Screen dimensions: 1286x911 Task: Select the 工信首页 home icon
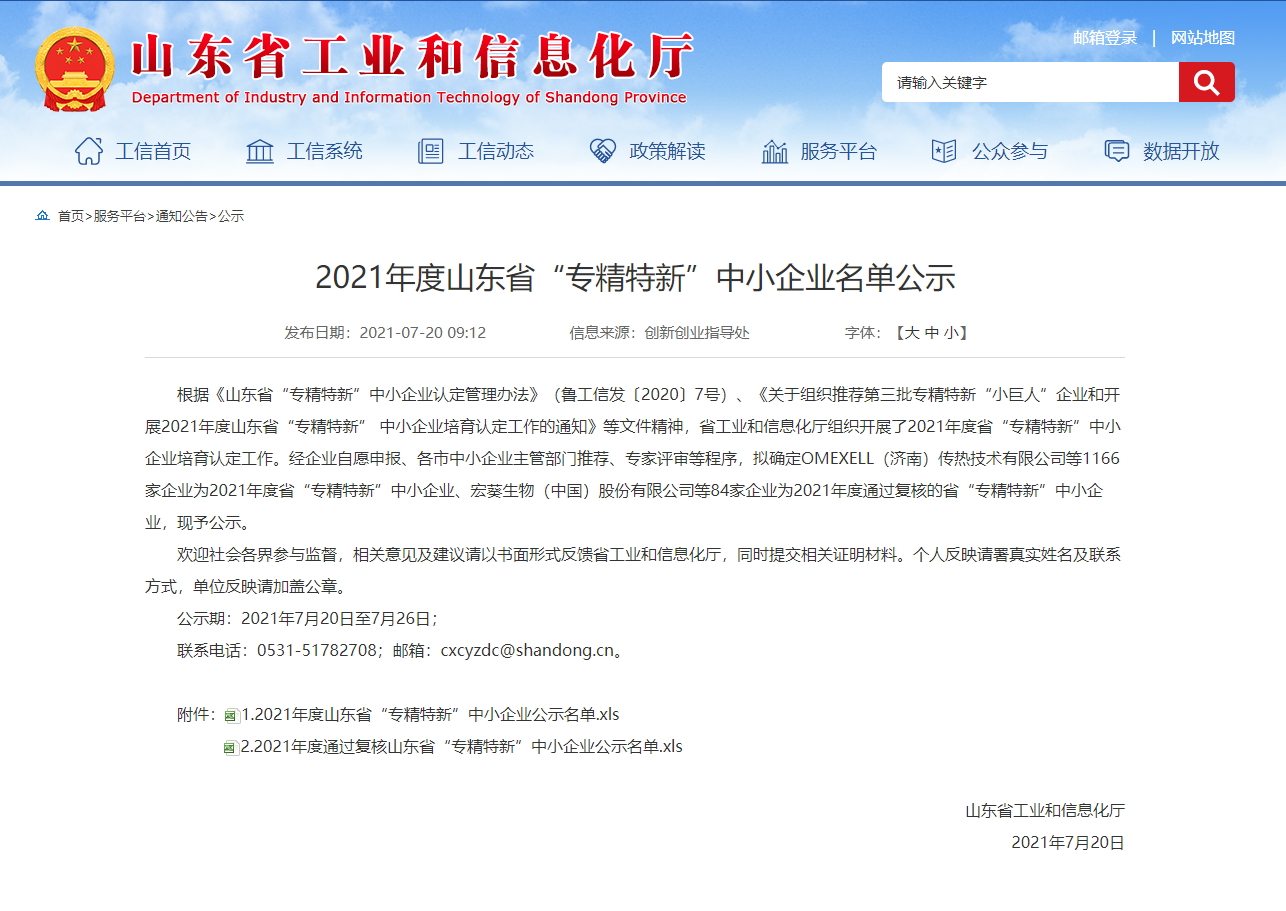[x=89, y=150]
